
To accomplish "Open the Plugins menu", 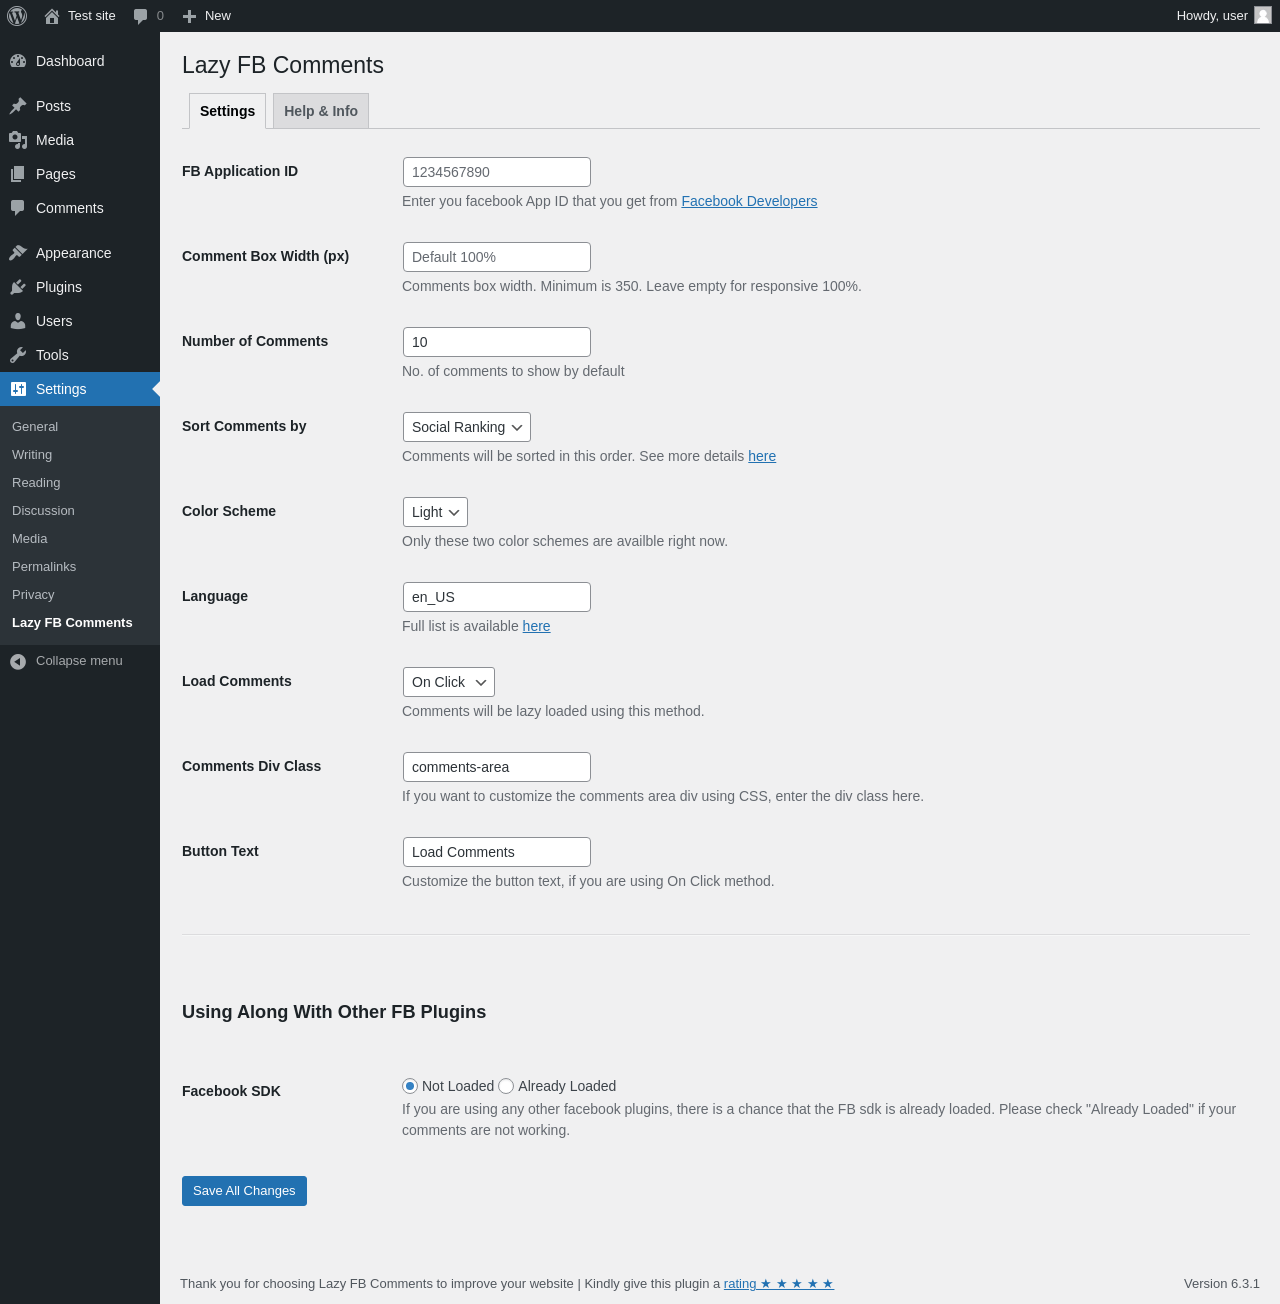I will 80,287.
